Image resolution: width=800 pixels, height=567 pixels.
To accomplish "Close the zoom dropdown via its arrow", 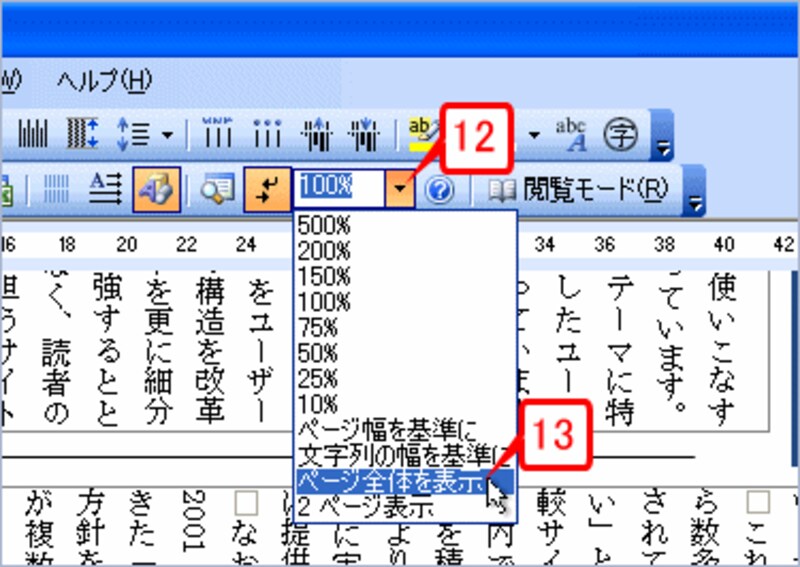I will coord(400,189).
